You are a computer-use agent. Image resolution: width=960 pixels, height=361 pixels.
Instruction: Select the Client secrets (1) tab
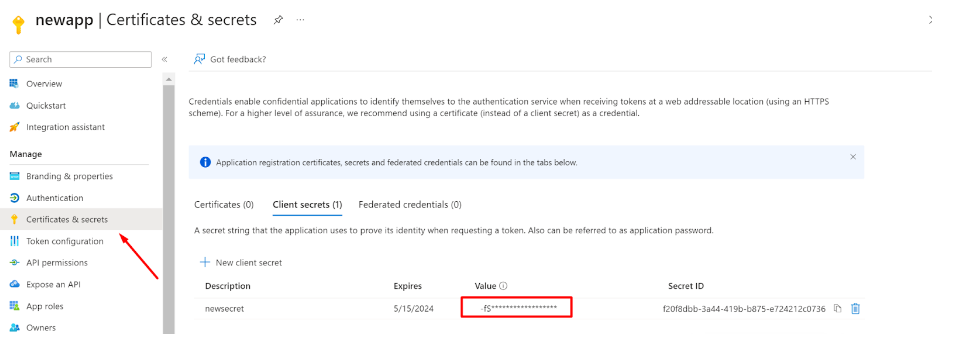[307, 204]
